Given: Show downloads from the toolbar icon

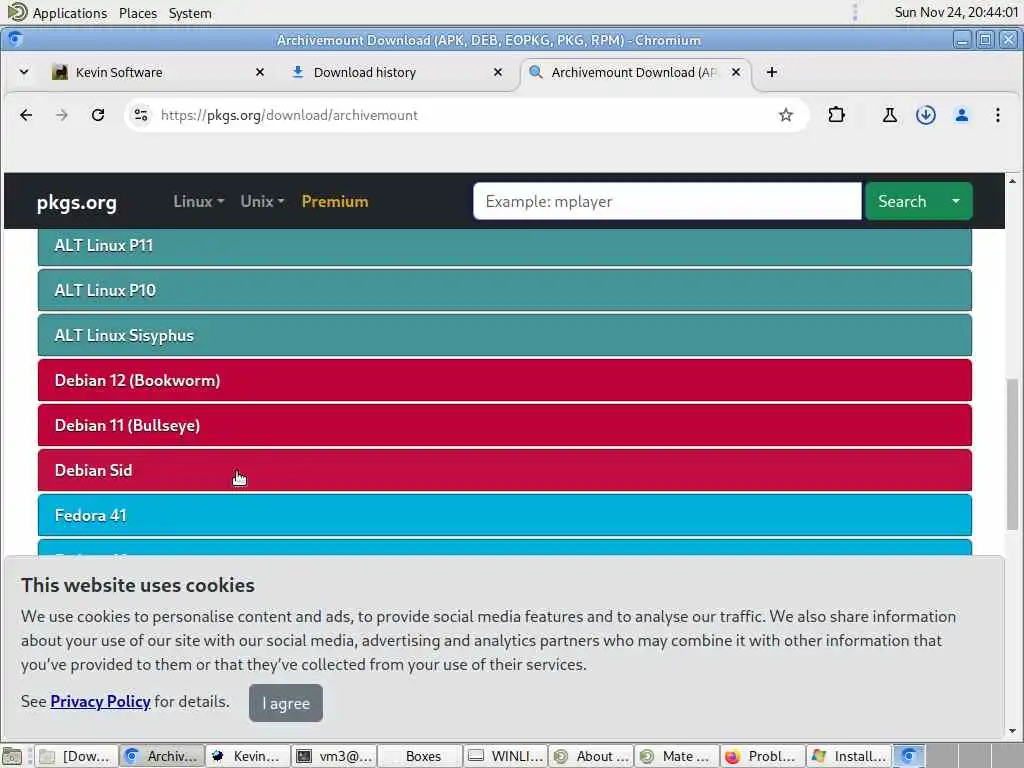Looking at the screenshot, I should (x=925, y=115).
